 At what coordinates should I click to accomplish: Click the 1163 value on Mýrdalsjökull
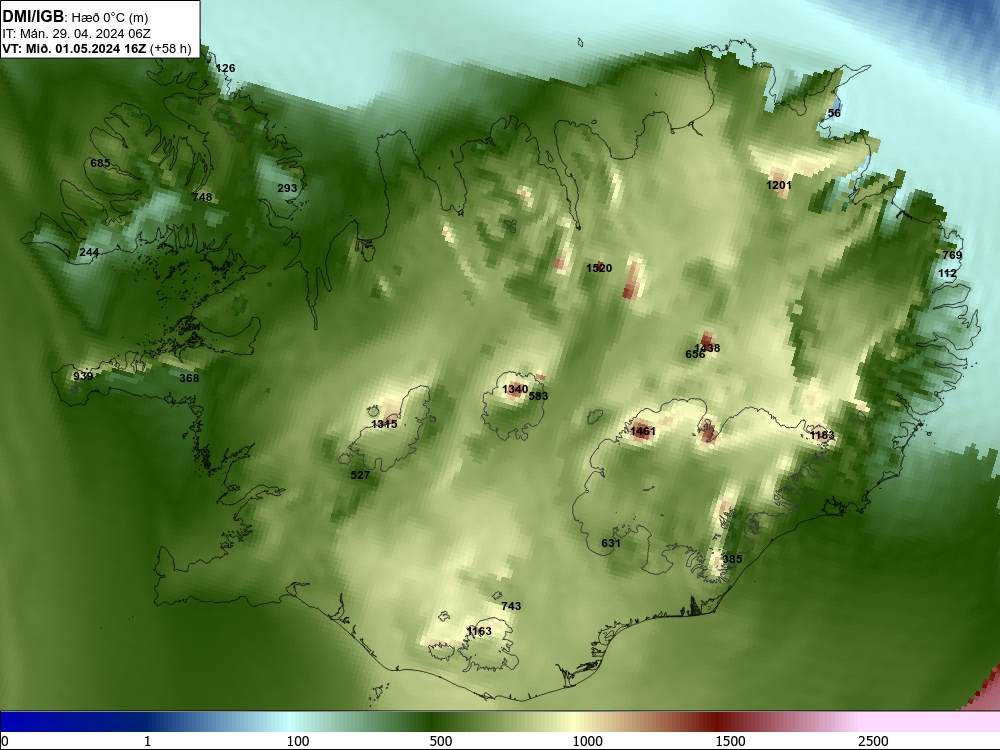point(478,631)
